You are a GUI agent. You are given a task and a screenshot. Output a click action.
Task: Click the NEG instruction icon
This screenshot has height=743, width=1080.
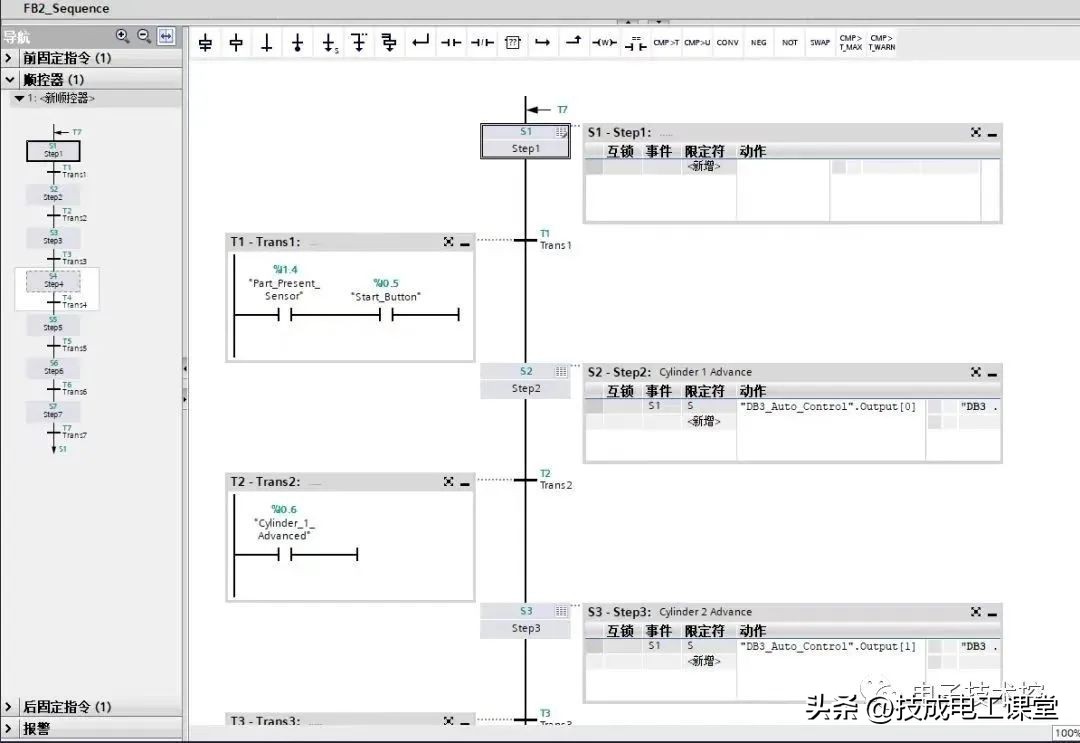pyautogui.click(x=758, y=42)
